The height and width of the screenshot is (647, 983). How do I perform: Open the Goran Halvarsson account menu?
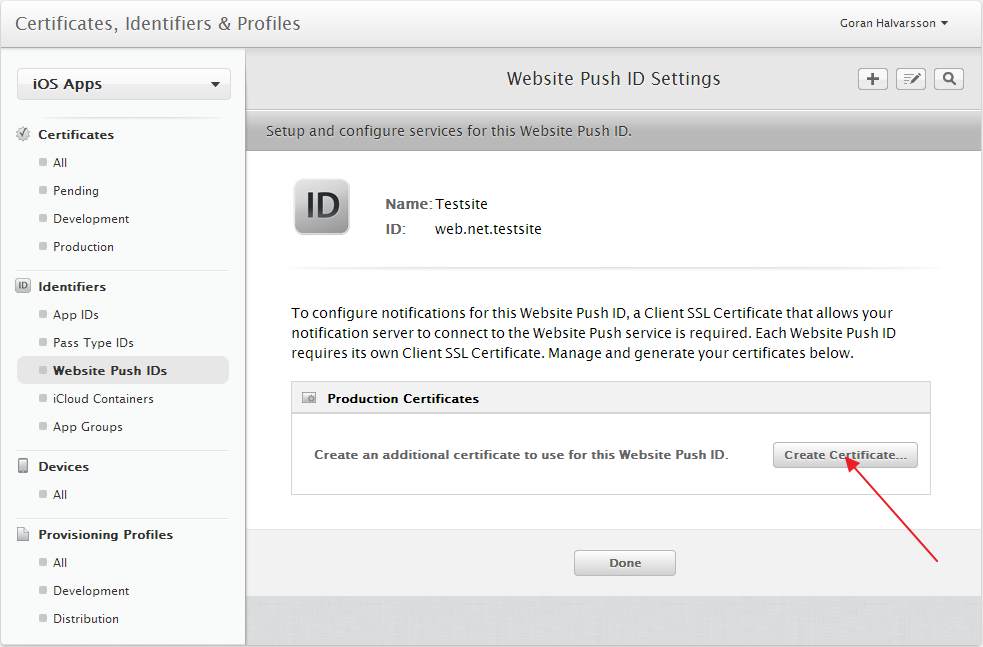click(893, 22)
